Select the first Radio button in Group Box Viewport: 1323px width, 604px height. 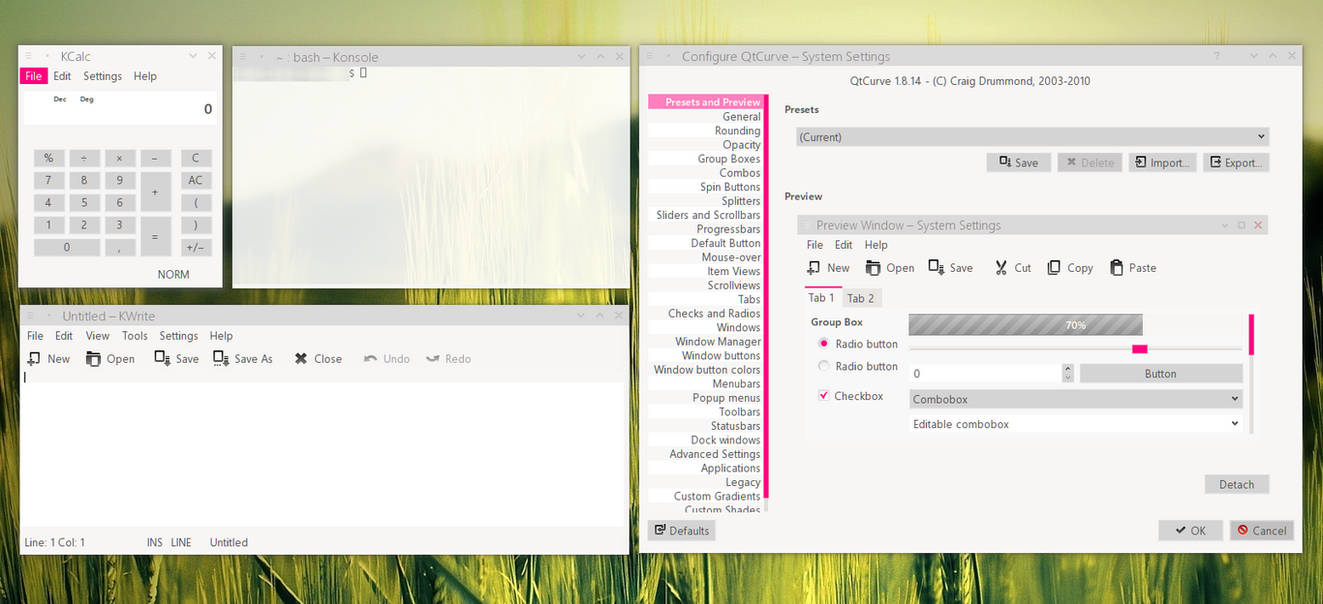pyautogui.click(x=824, y=343)
